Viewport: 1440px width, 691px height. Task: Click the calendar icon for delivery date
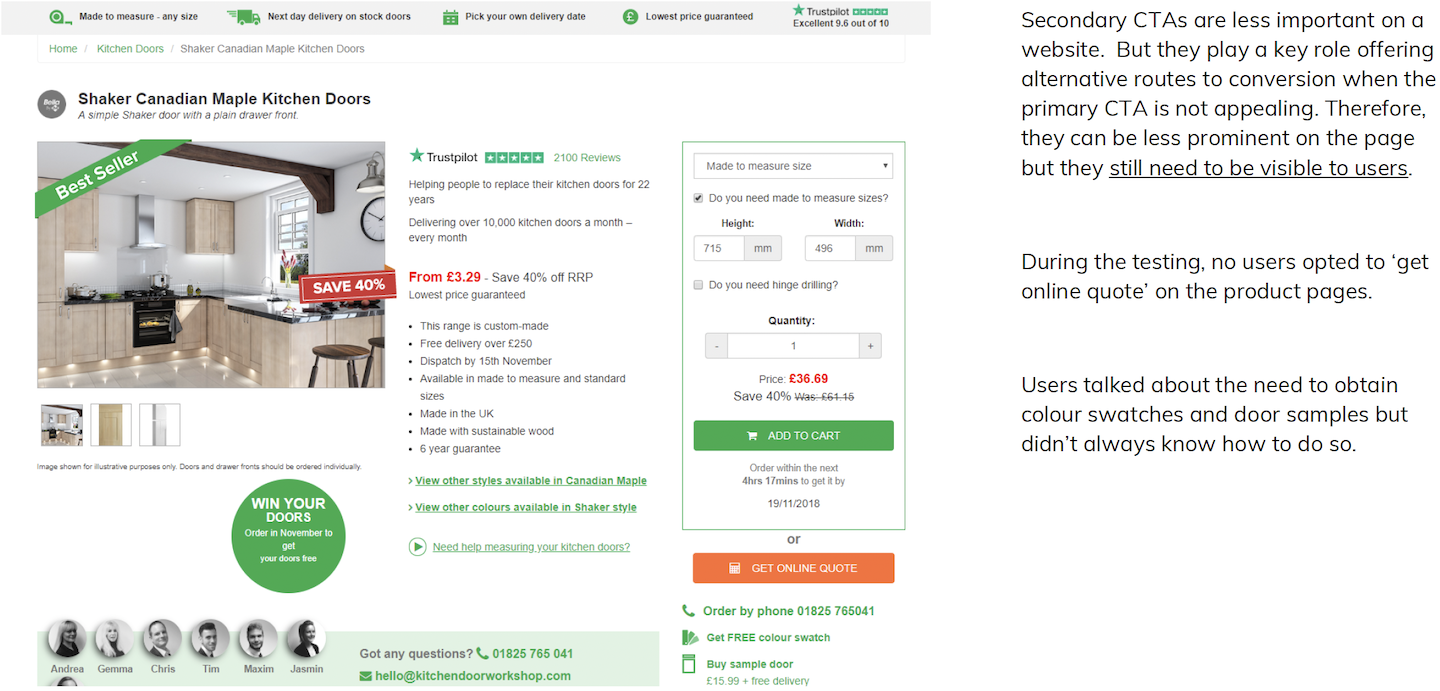[x=450, y=17]
